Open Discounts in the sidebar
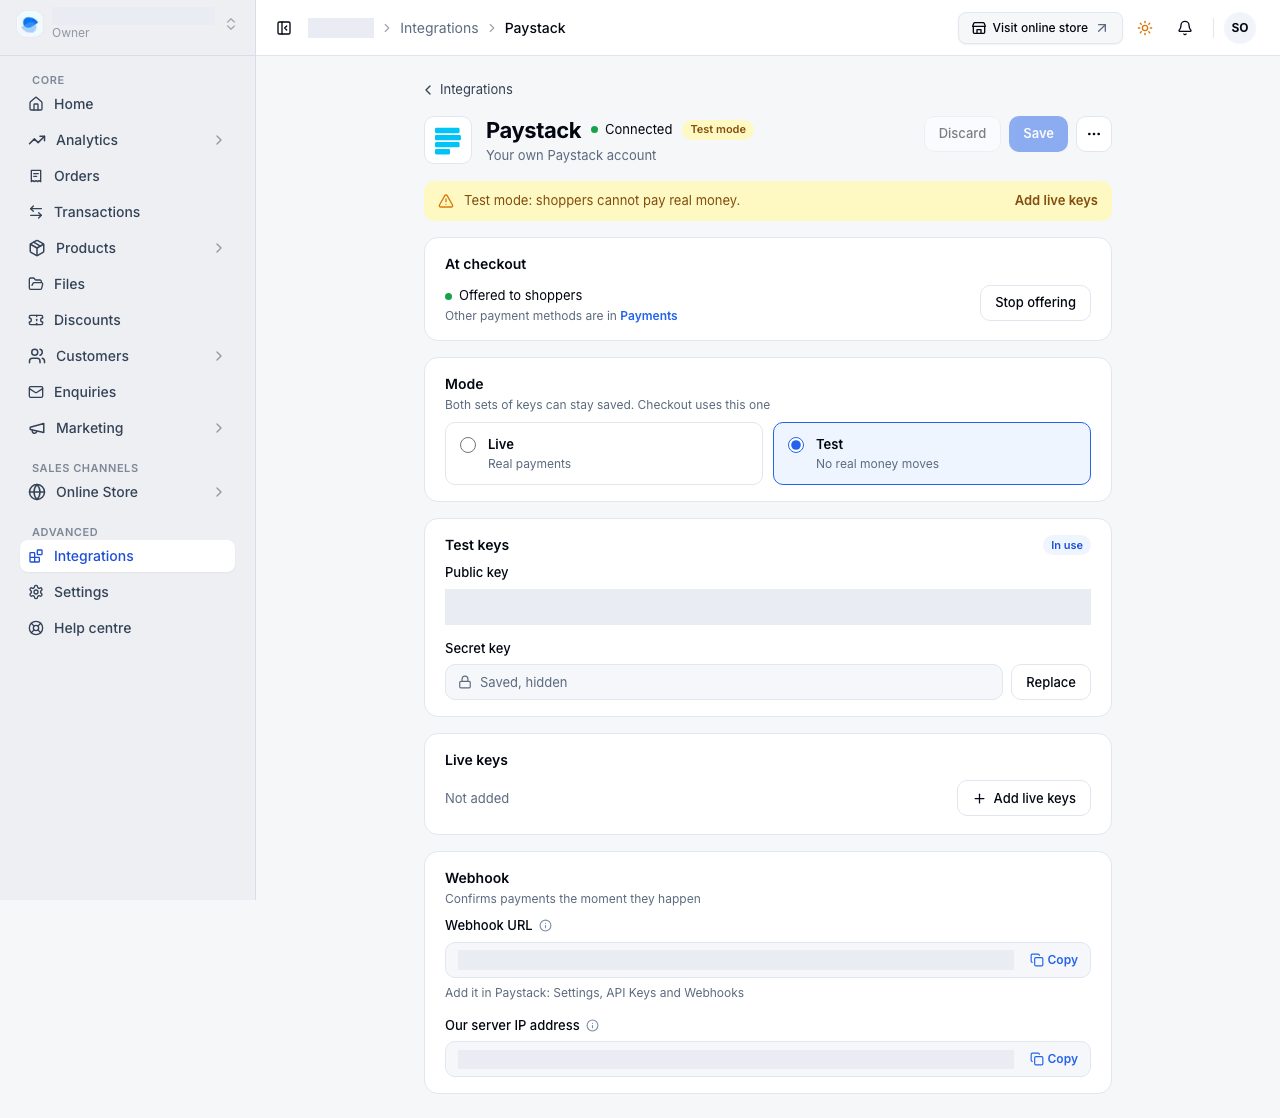This screenshot has width=1280, height=1118. pos(127,320)
